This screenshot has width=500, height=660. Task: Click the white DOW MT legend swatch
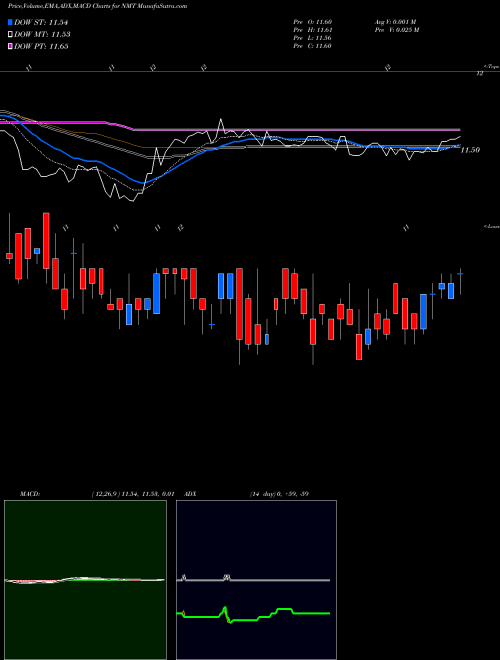tap(10, 35)
